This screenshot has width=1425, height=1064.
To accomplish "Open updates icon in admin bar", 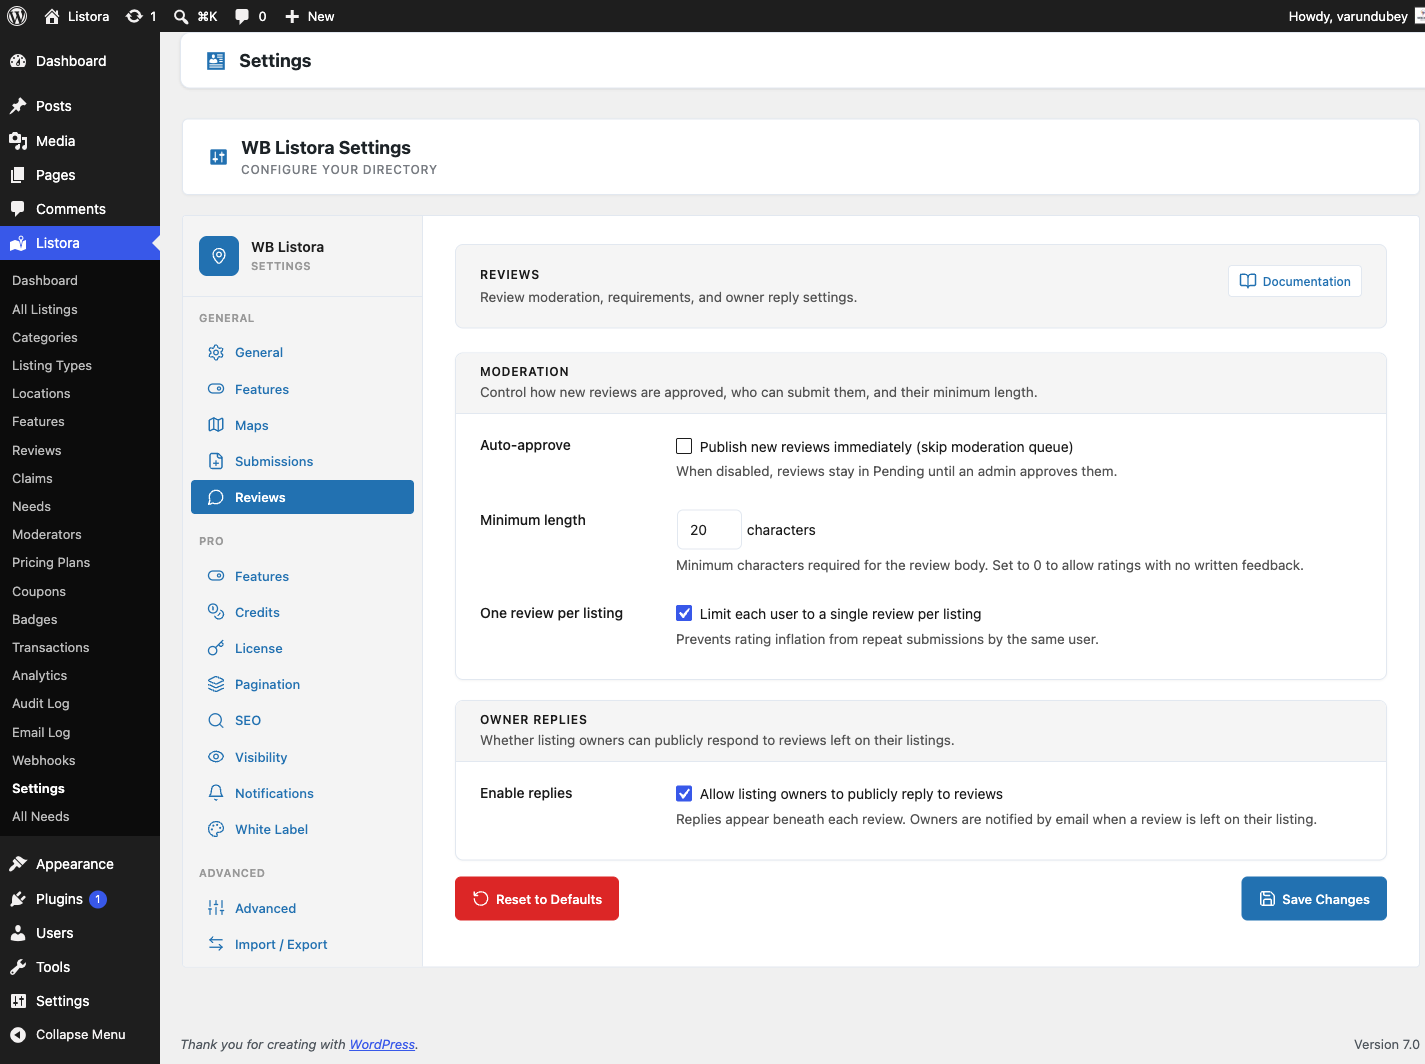I will pos(134,16).
